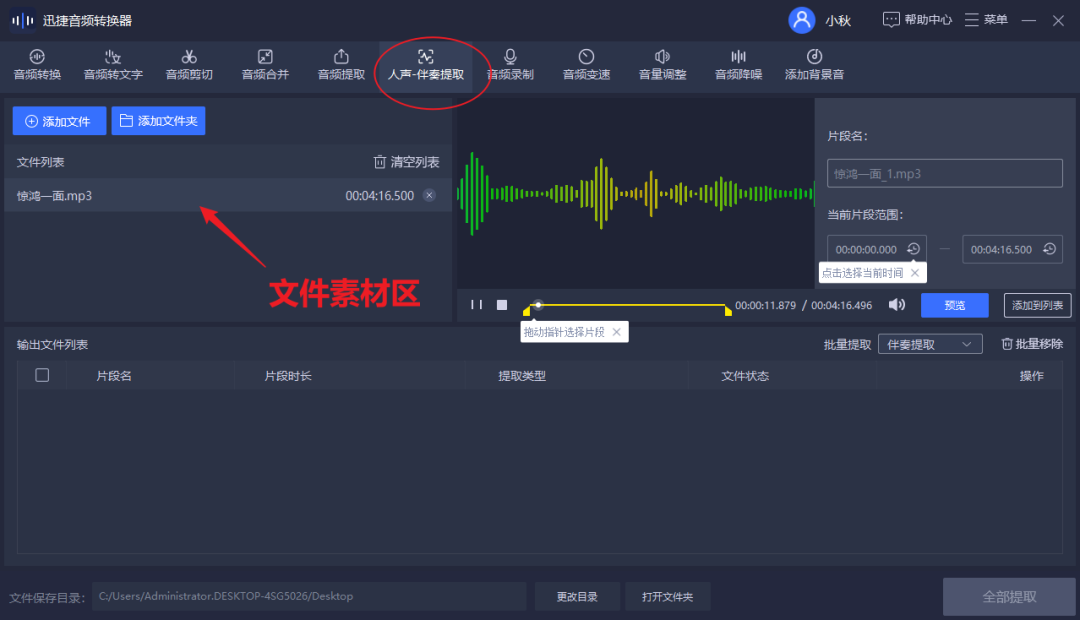Select the 音频合并 audio merge tool
Image resolution: width=1080 pixels, height=620 pixels.
(265, 65)
